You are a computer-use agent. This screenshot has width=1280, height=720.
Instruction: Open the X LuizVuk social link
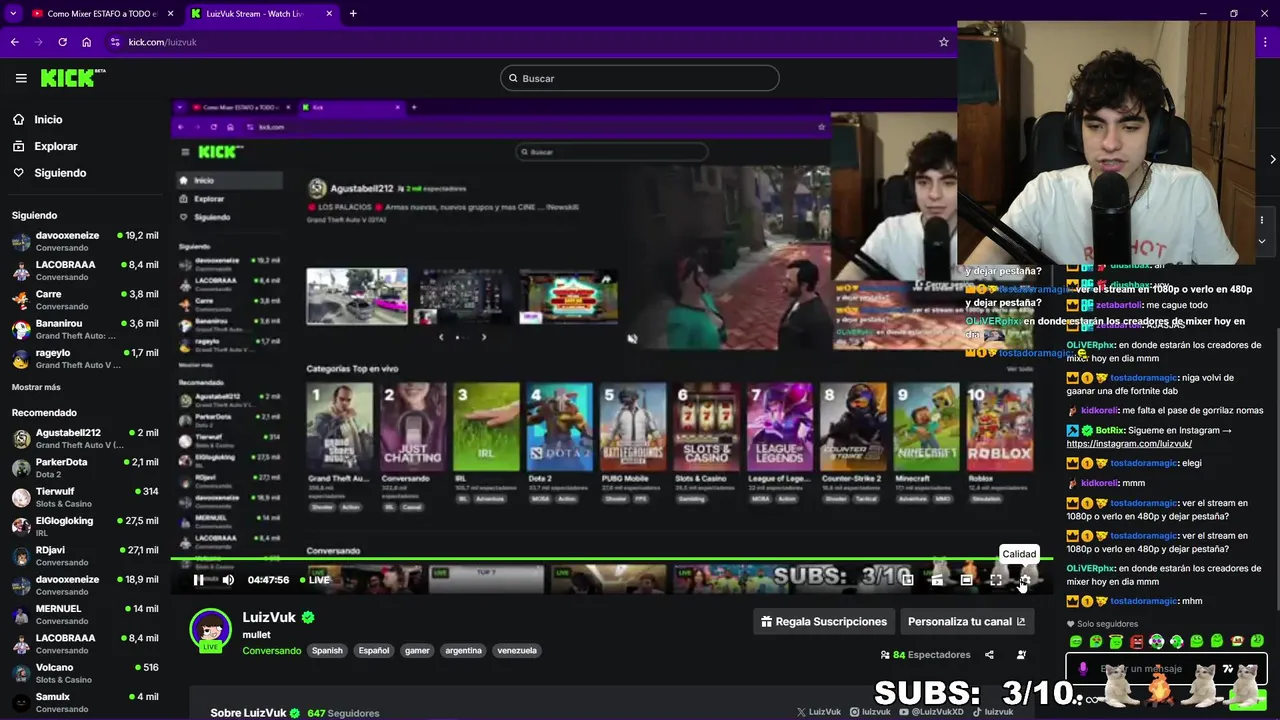pyautogui.click(x=819, y=712)
